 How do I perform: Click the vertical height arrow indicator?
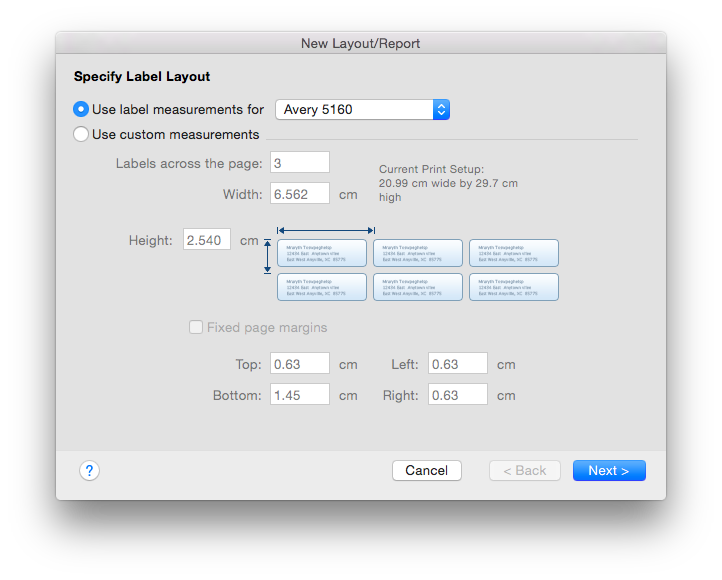click(x=268, y=256)
